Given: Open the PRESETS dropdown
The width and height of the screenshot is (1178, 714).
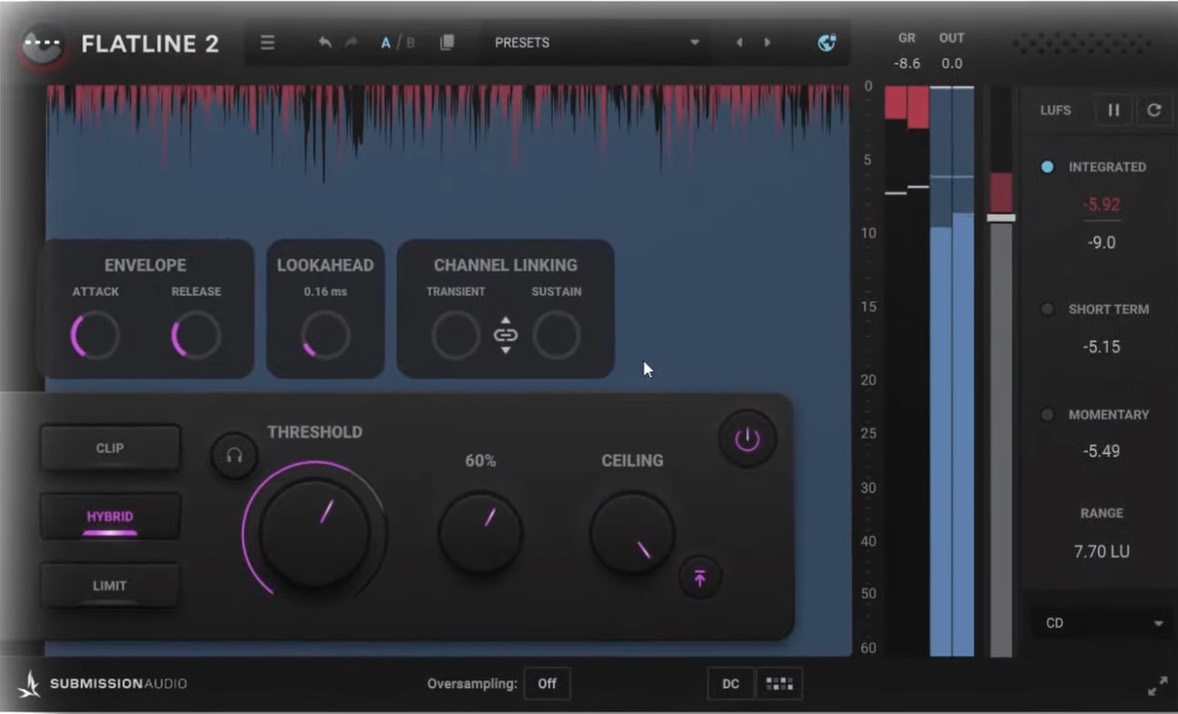Looking at the screenshot, I should tap(597, 42).
